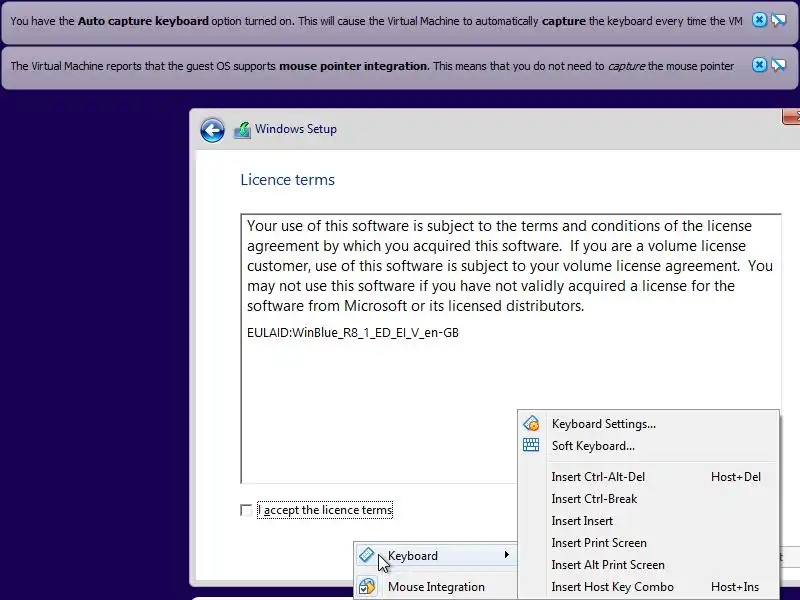This screenshot has height=600, width=800.
Task: Open Keyboard Settings from the submenu
Action: 648,424
